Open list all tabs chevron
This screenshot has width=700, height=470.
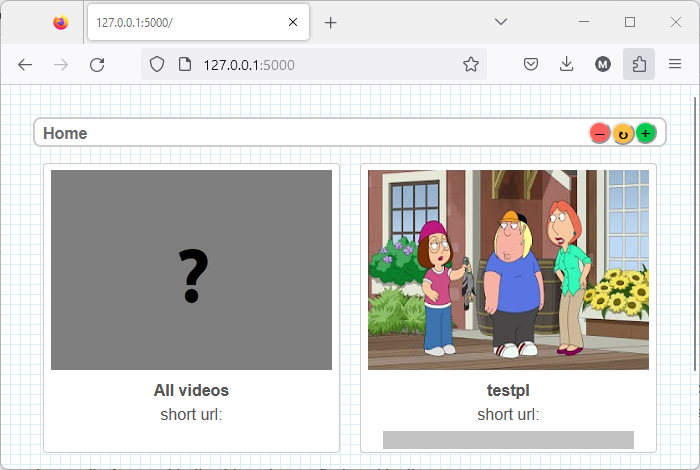[501, 21]
